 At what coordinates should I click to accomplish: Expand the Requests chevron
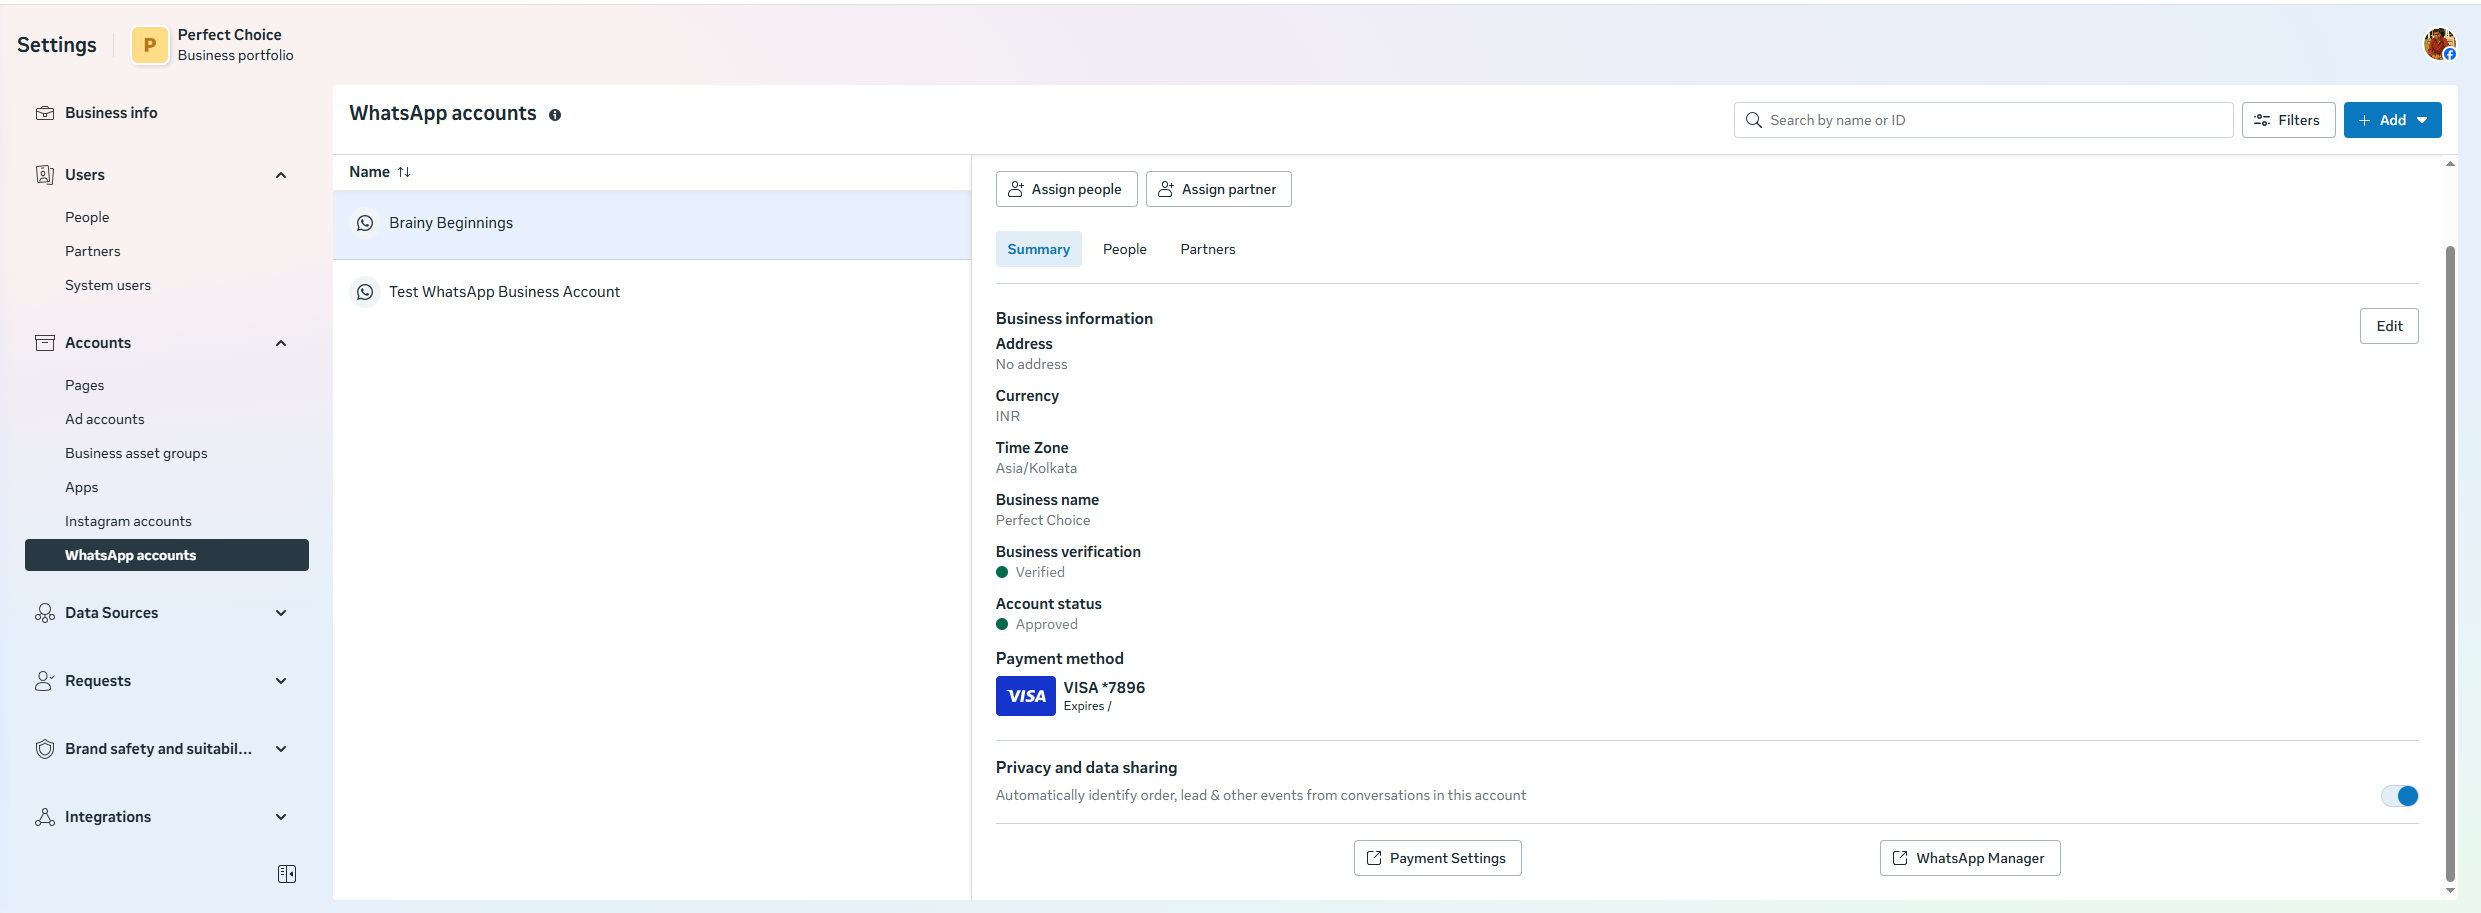pos(281,681)
